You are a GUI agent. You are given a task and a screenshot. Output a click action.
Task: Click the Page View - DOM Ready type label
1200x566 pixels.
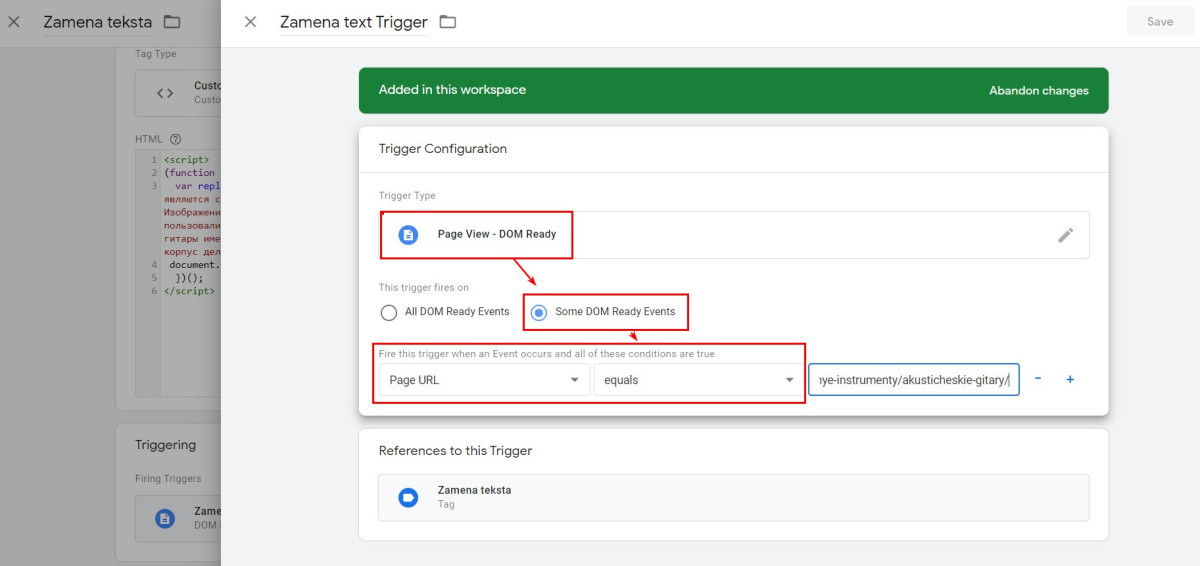[x=497, y=234]
